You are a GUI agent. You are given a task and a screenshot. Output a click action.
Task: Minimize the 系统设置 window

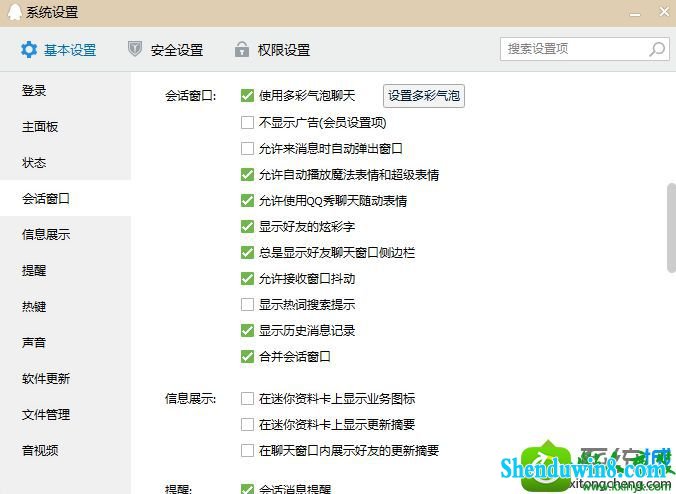tap(635, 14)
